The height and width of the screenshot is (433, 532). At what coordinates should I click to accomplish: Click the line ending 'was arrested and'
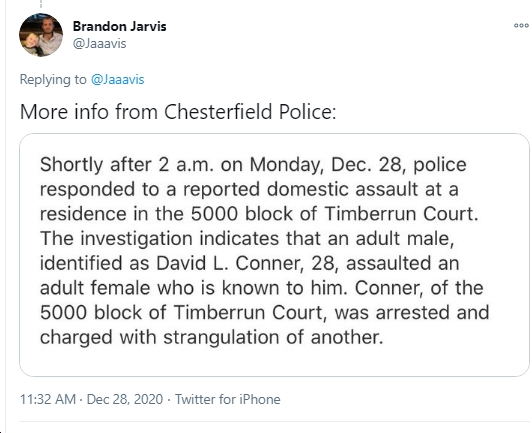tap(265, 313)
